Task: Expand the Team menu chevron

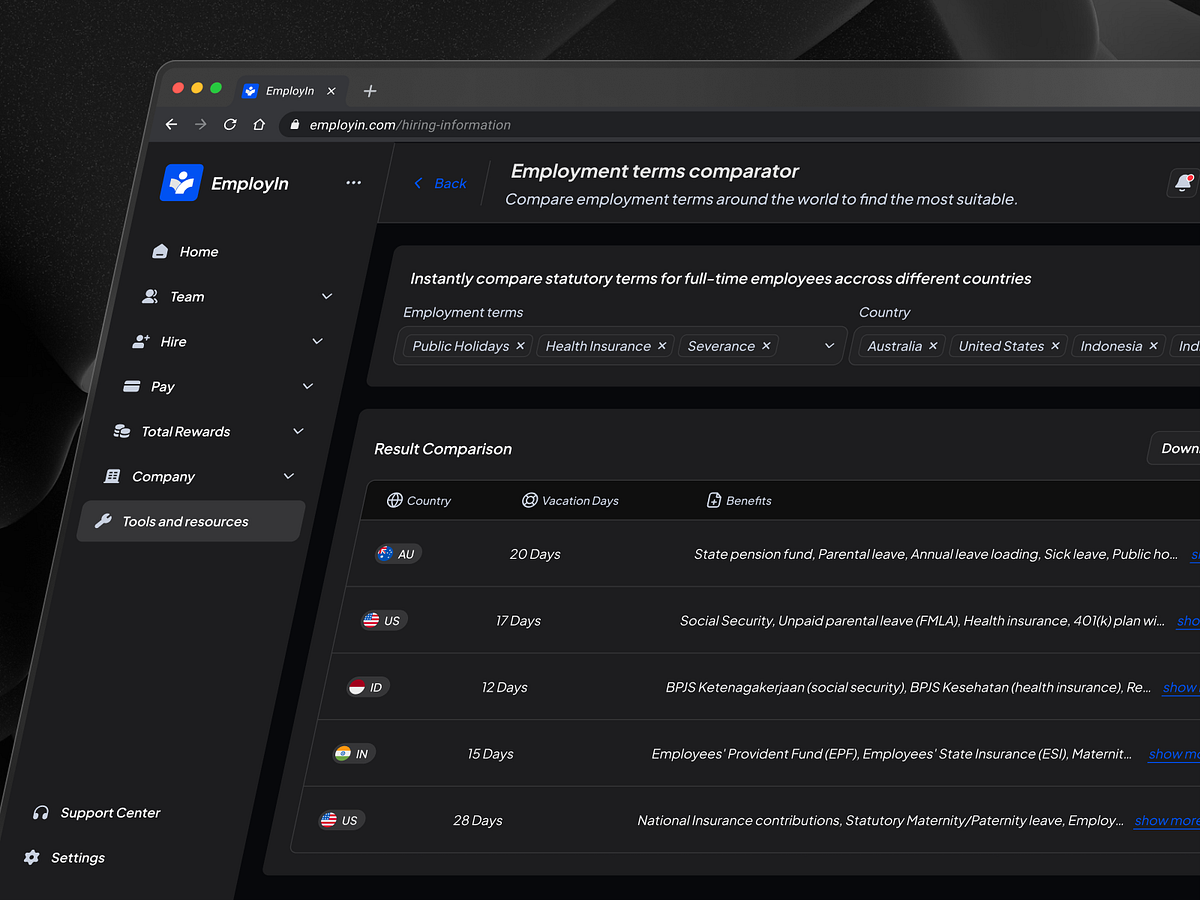Action: pyautogui.click(x=326, y=296)
